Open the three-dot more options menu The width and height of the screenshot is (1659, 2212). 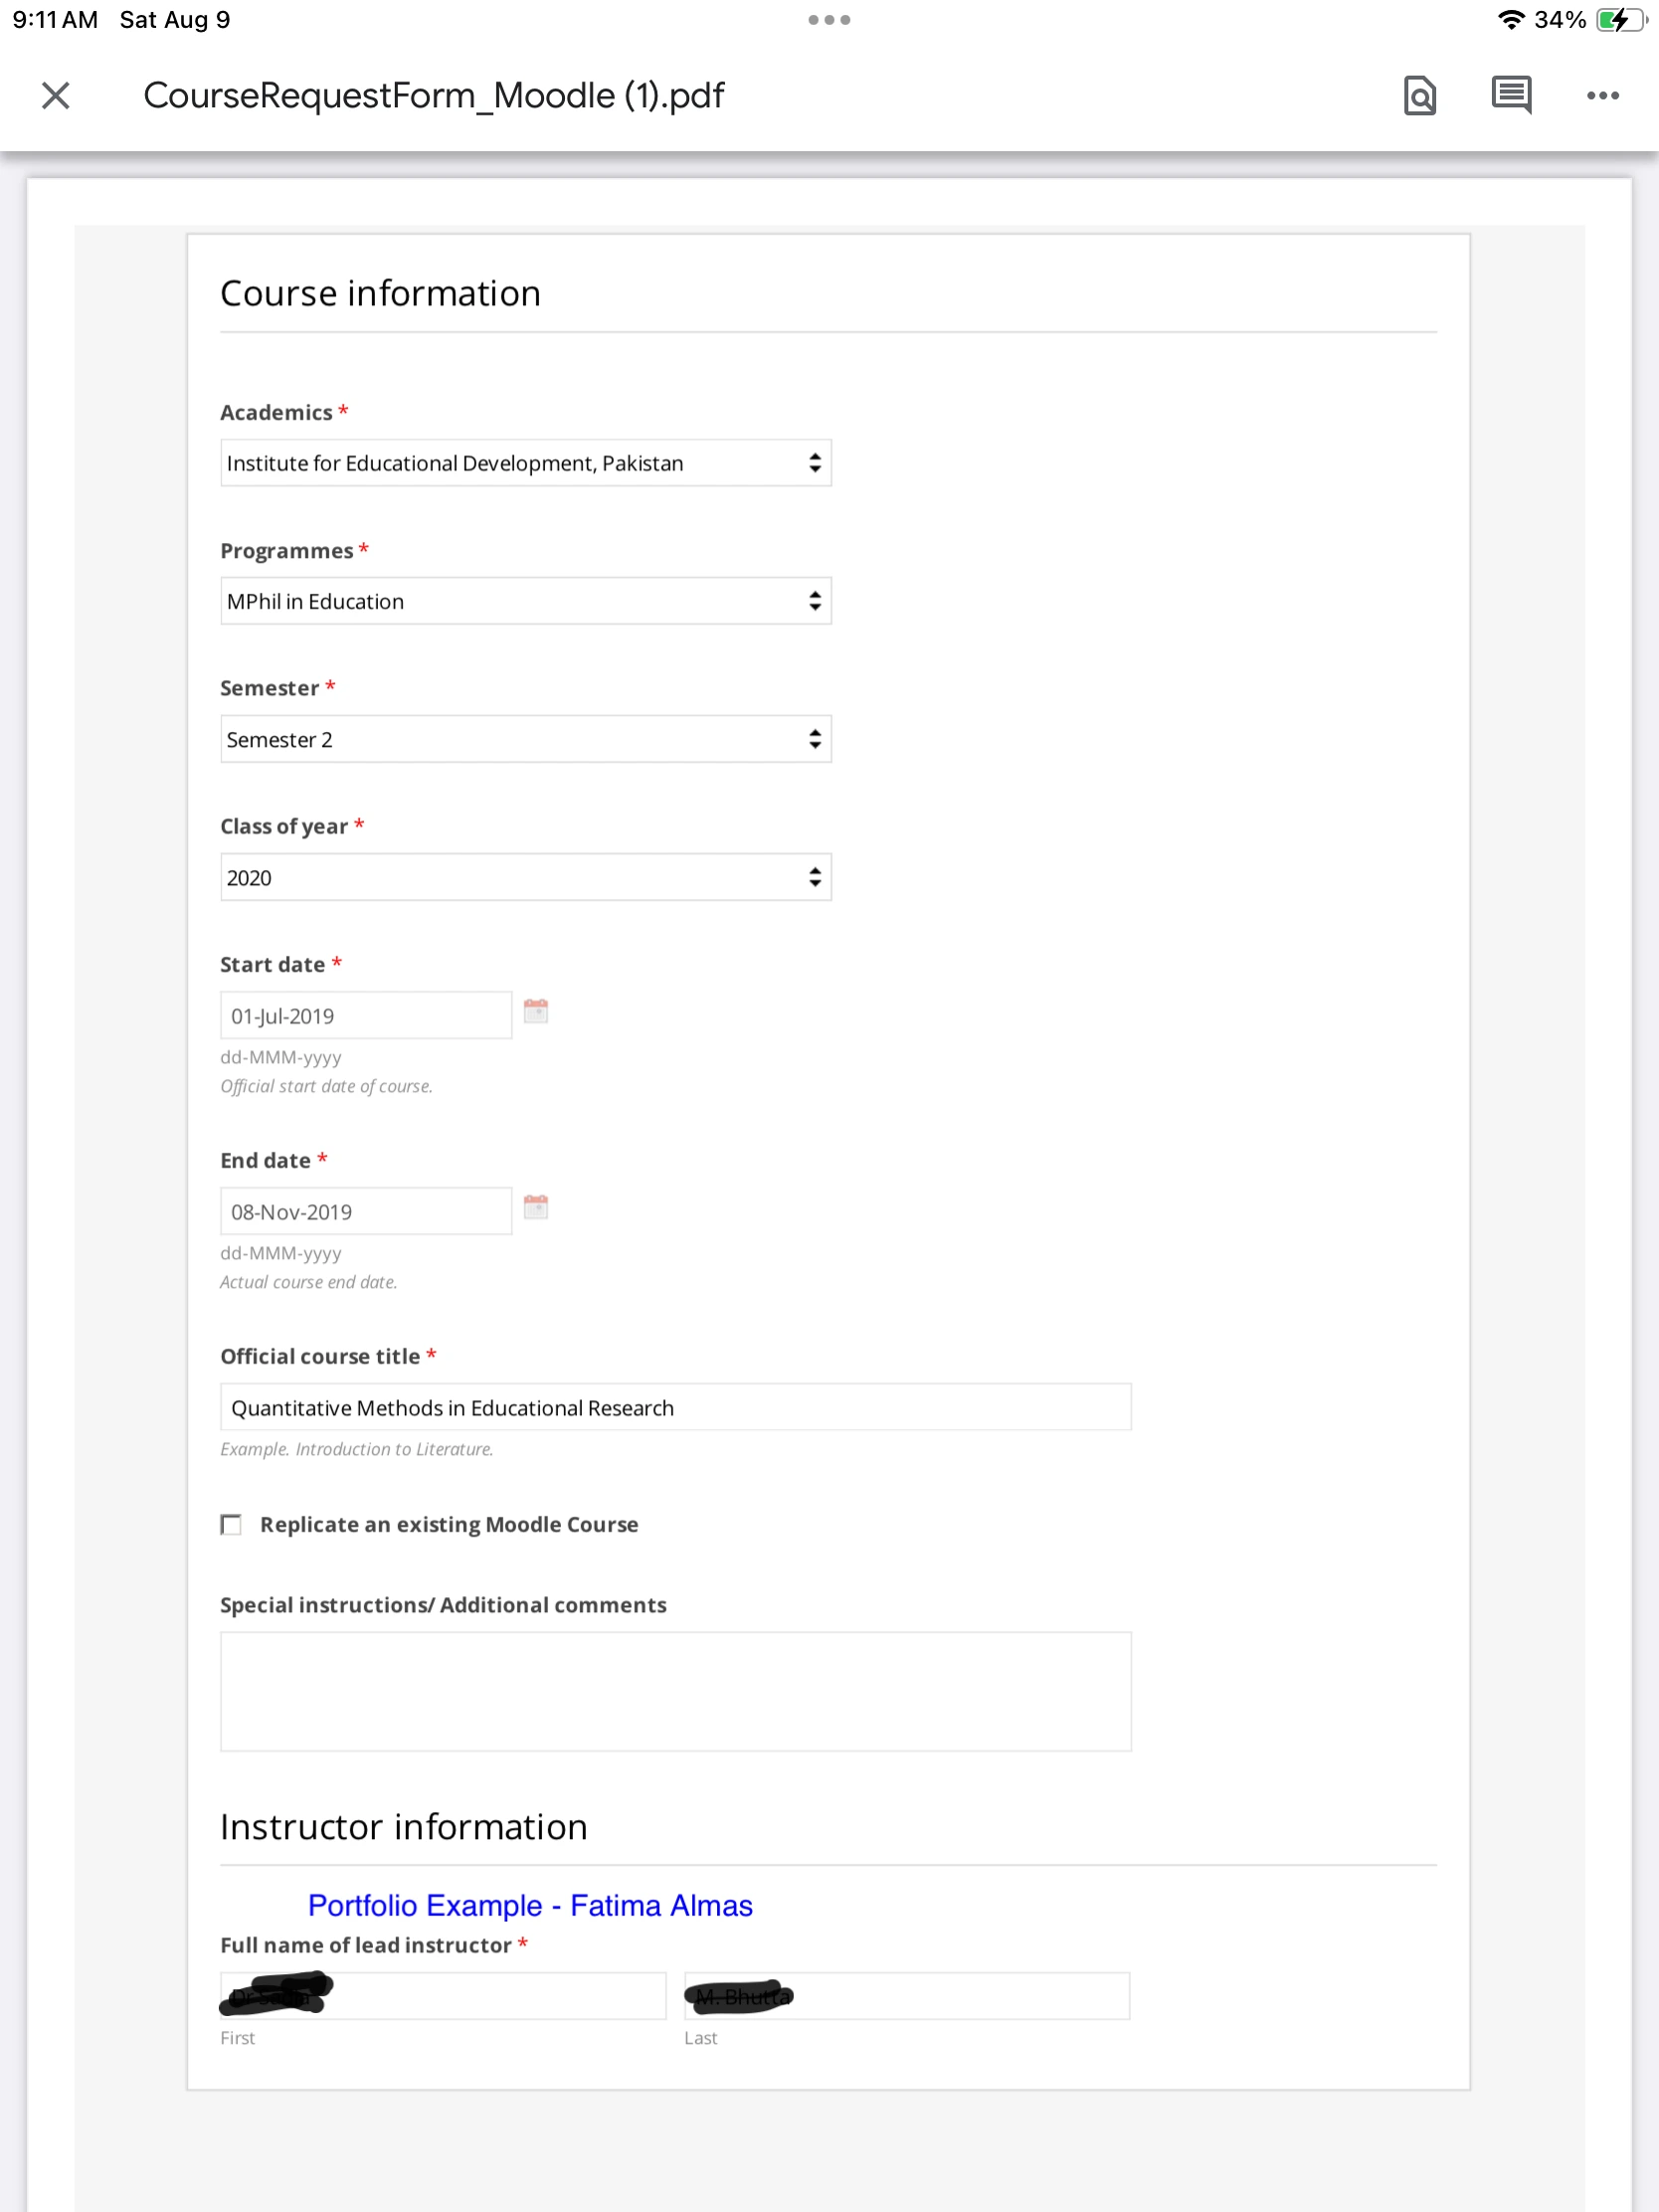point(1602,96)
